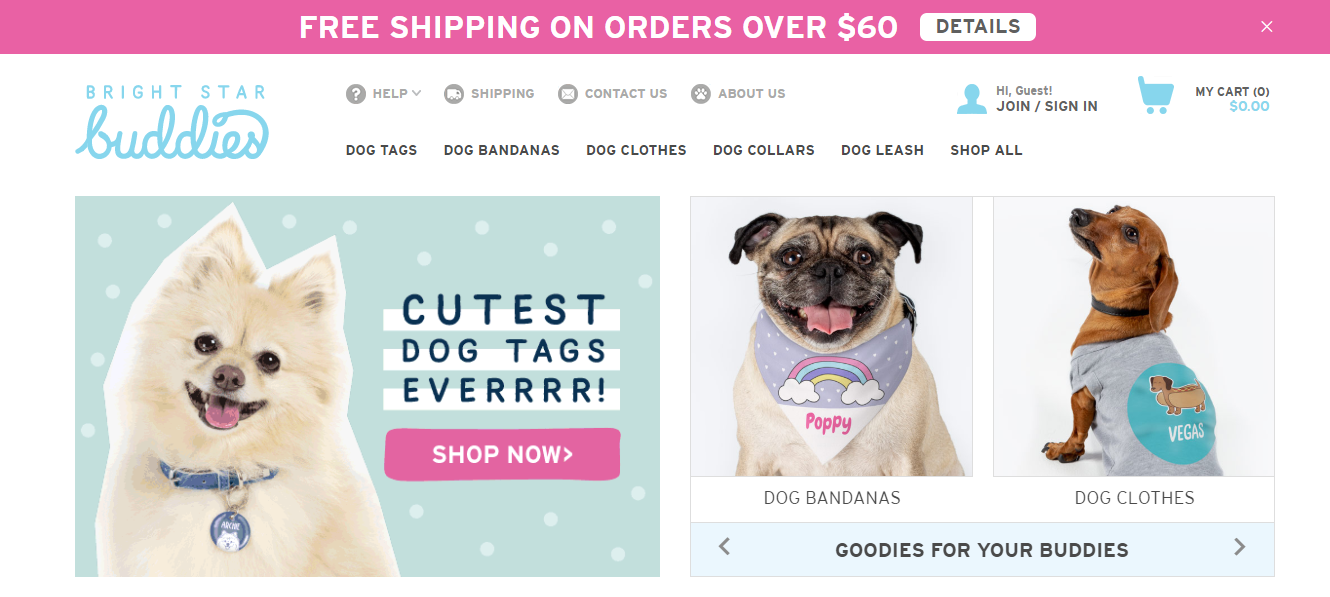
Task: Expand the Help dropdown chevron
Action: [416, 93]
